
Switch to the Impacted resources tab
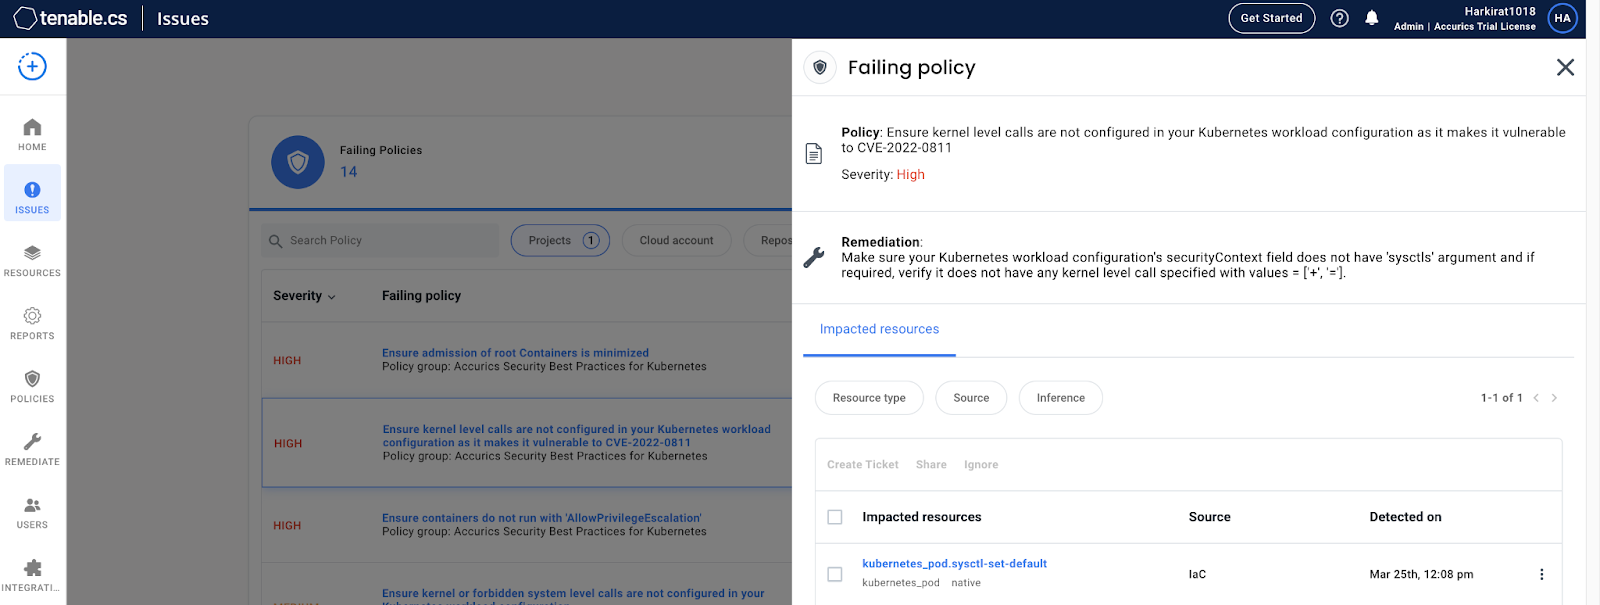coord(879,329)
